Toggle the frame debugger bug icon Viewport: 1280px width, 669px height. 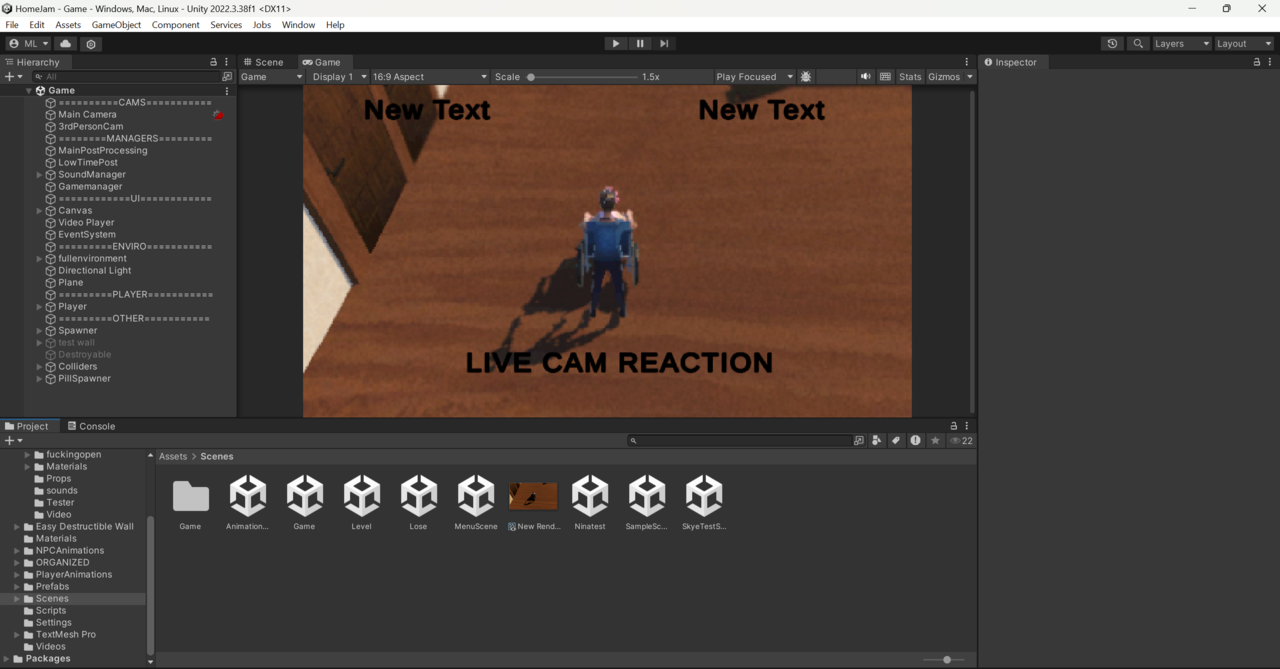click(806, 77)
